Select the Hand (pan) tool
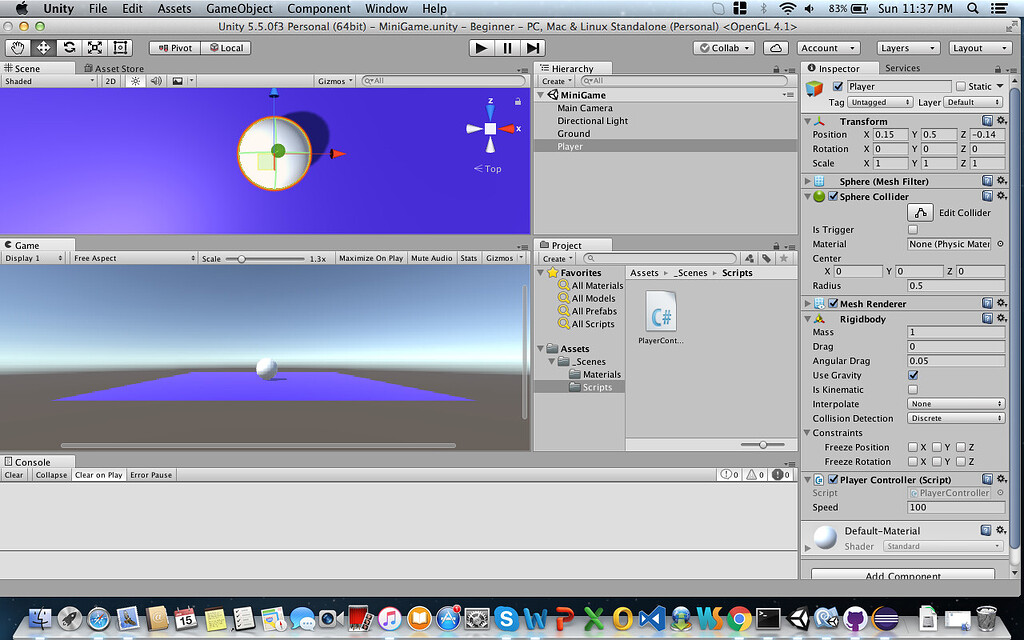 pos(17,47)
